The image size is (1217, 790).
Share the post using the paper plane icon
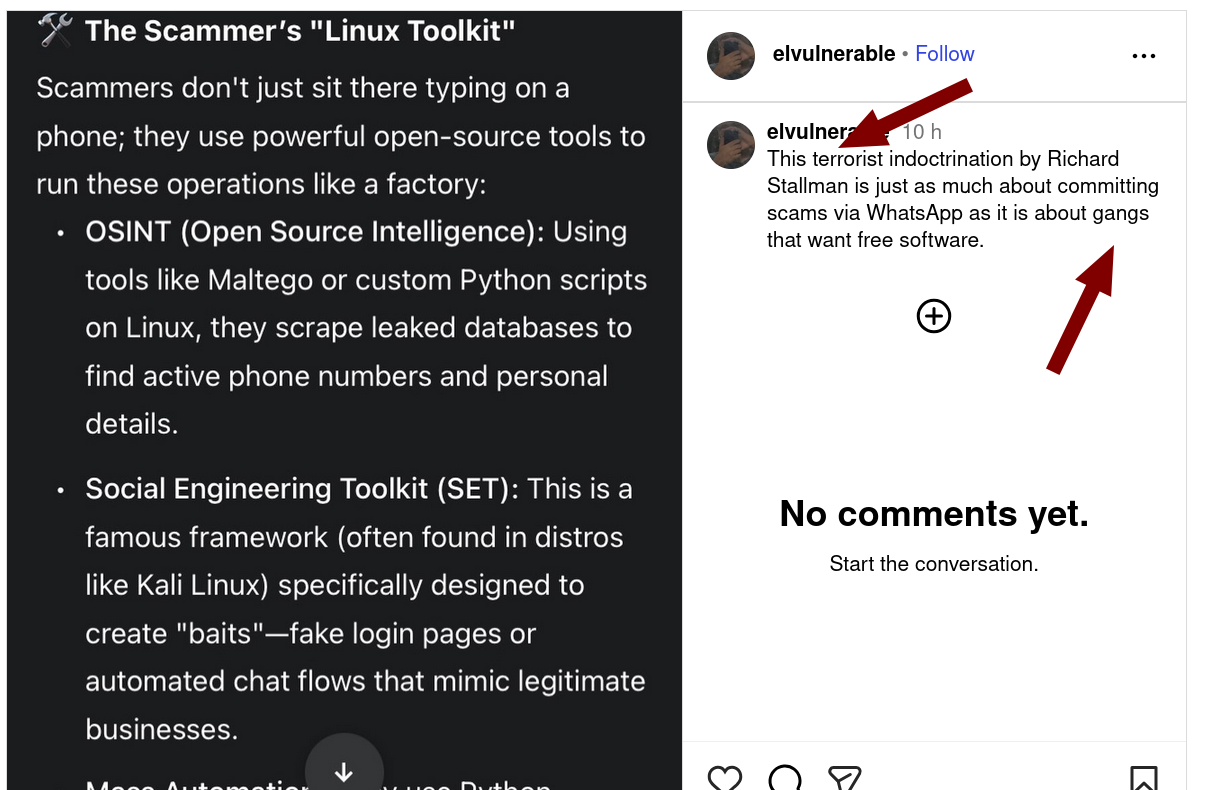844,778
